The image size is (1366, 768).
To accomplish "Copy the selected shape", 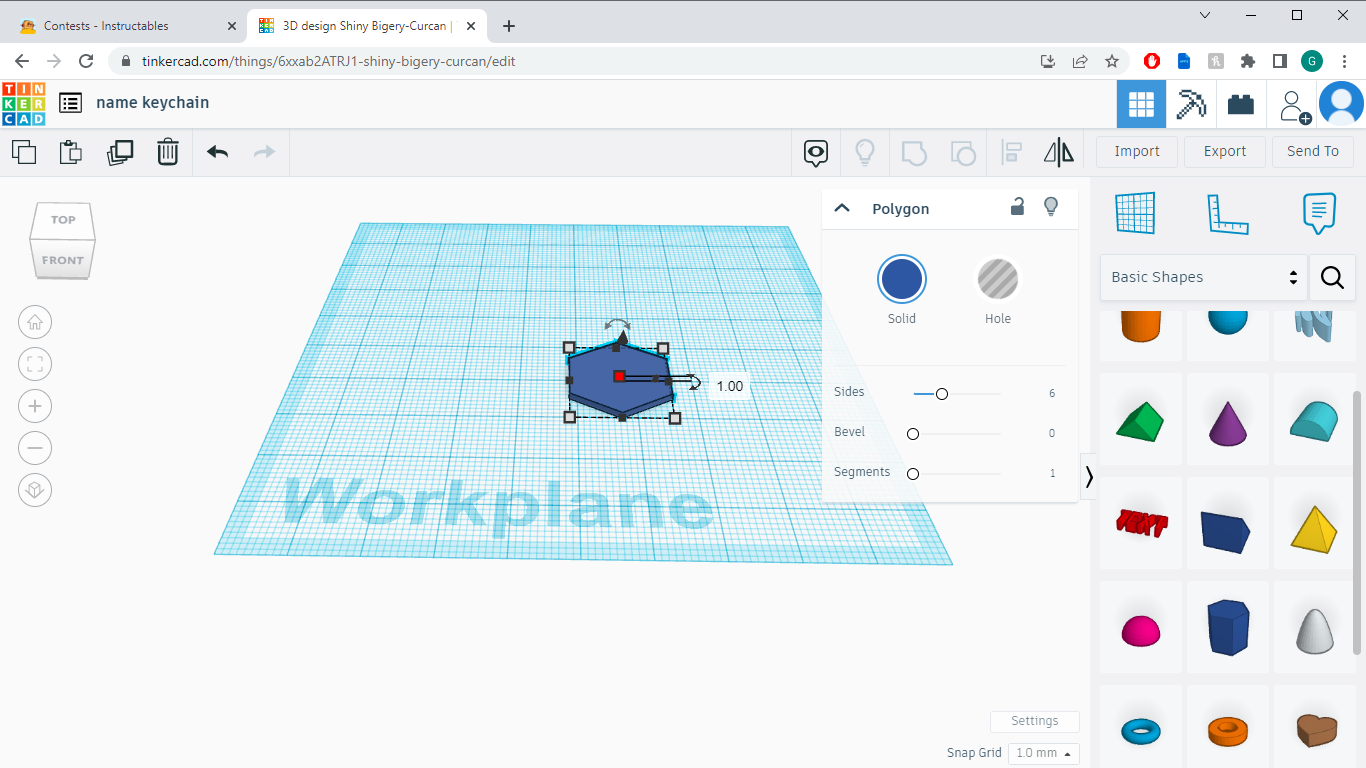I will 24,152.
